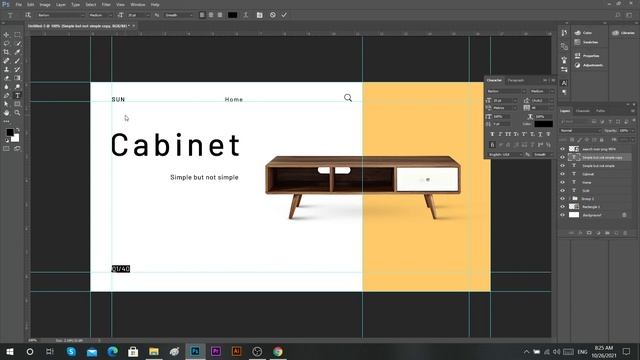Open the Filter menu
Viewport: 640px width, 360px height.
(106, 4)
